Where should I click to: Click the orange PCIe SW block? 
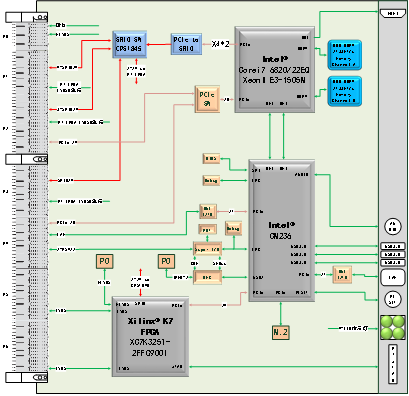tap(207, 99)
